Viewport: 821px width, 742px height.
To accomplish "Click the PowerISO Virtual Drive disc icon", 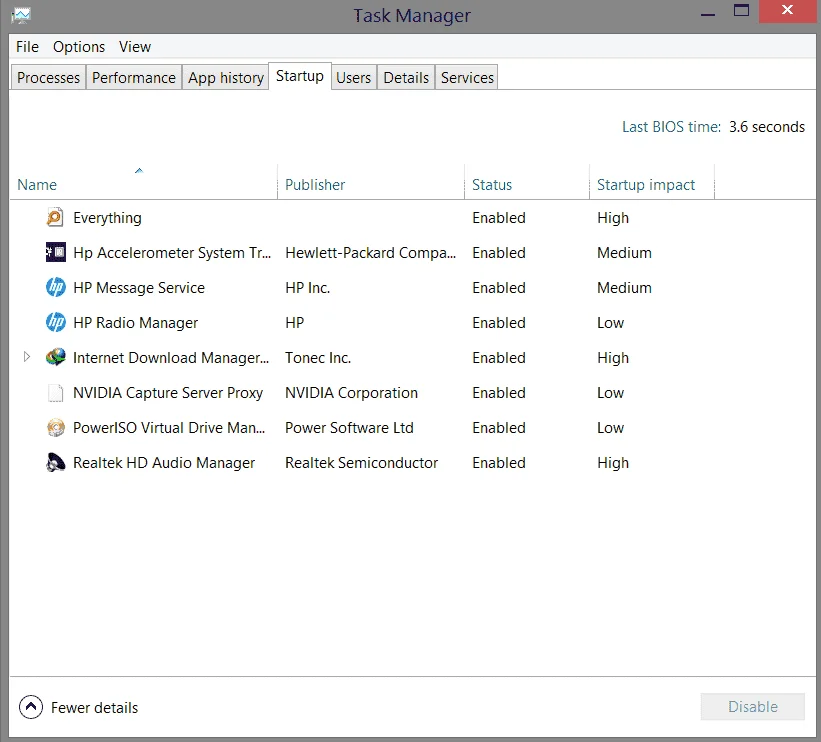I will pos(56,427).
